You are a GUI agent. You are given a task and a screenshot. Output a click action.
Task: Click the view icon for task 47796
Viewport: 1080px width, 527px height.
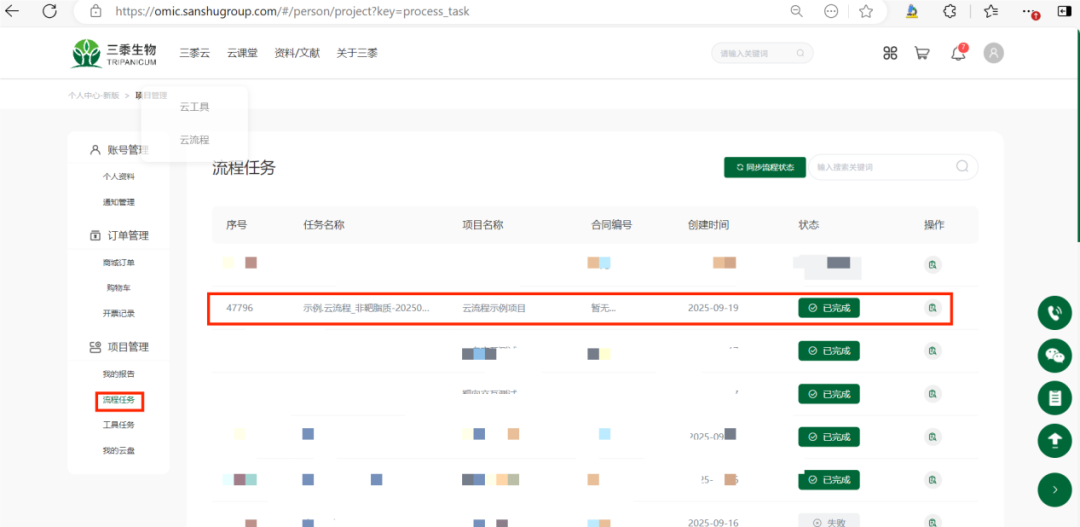[x=932, y=308]
